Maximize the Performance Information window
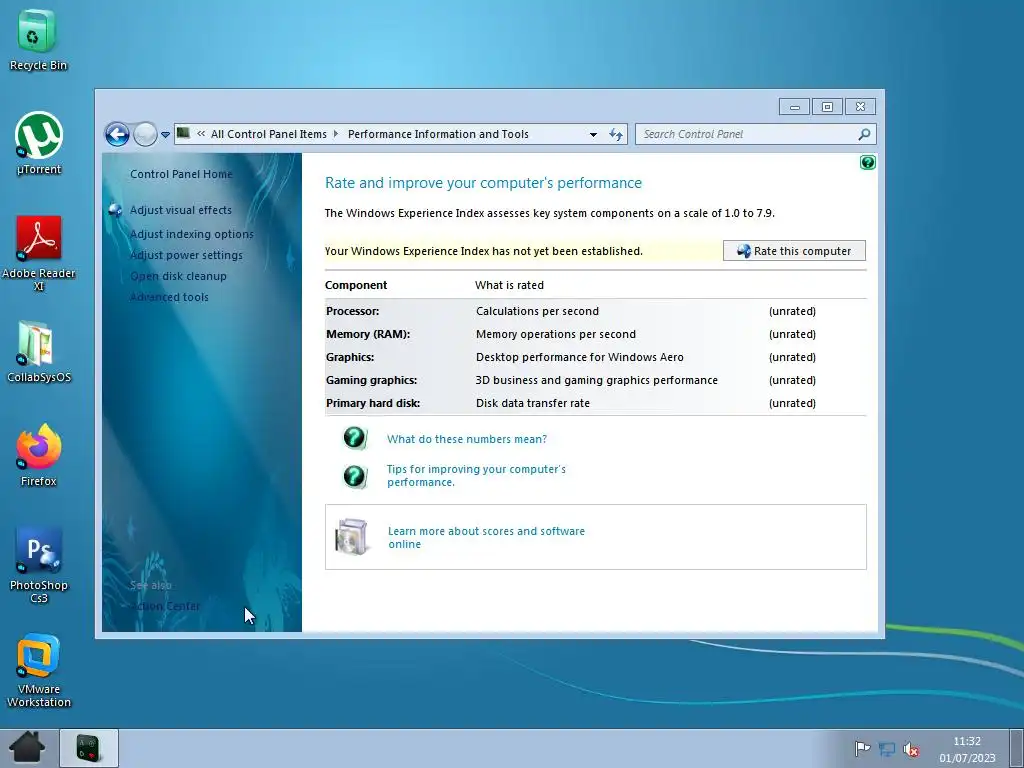The width and height of the screenshot is (1024, 768). (x=827, y=106)
